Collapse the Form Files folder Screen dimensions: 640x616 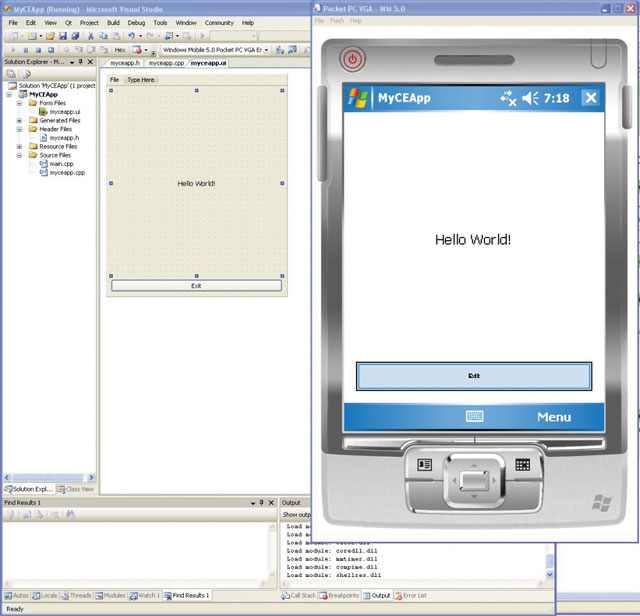pyautogui.click(x=20, y=103)
